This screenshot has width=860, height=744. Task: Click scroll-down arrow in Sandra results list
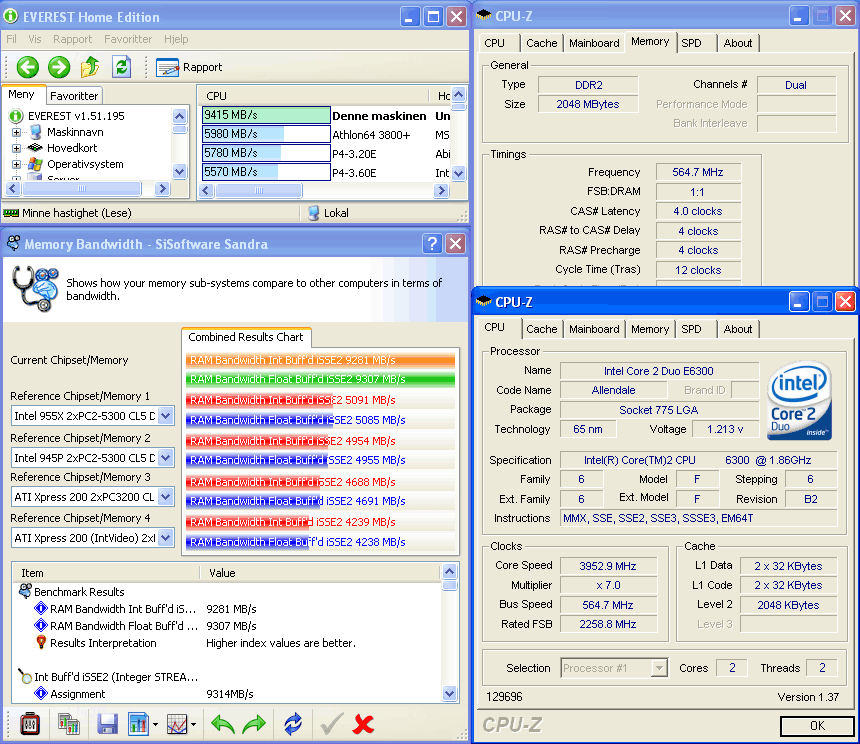(x=449, y=694)
